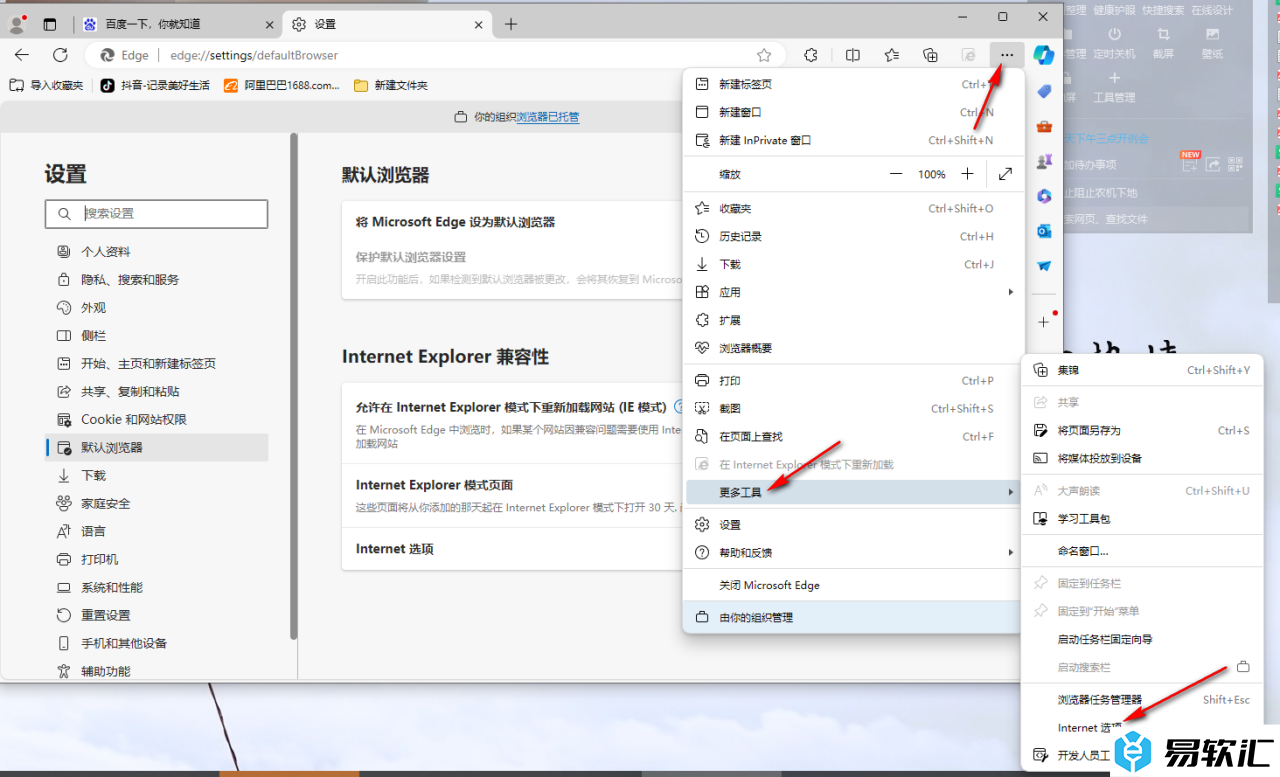This screenshot has width=1280, height=777.
Task: Select 关闭 Microsoft Edge menu item
Action: pyautogui.click(x=854, y=585)
